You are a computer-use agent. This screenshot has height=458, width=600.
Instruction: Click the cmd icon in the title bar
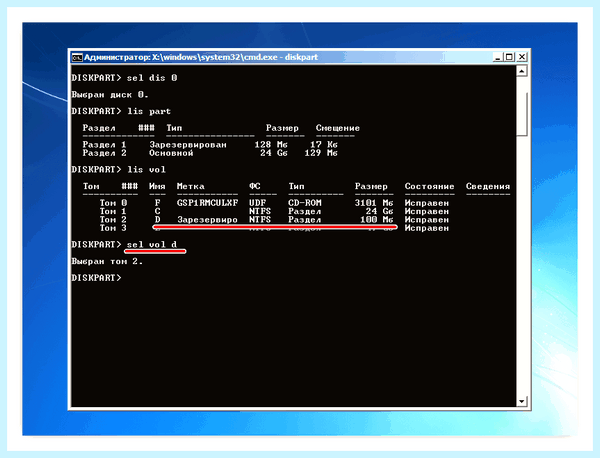click(77, 57)
